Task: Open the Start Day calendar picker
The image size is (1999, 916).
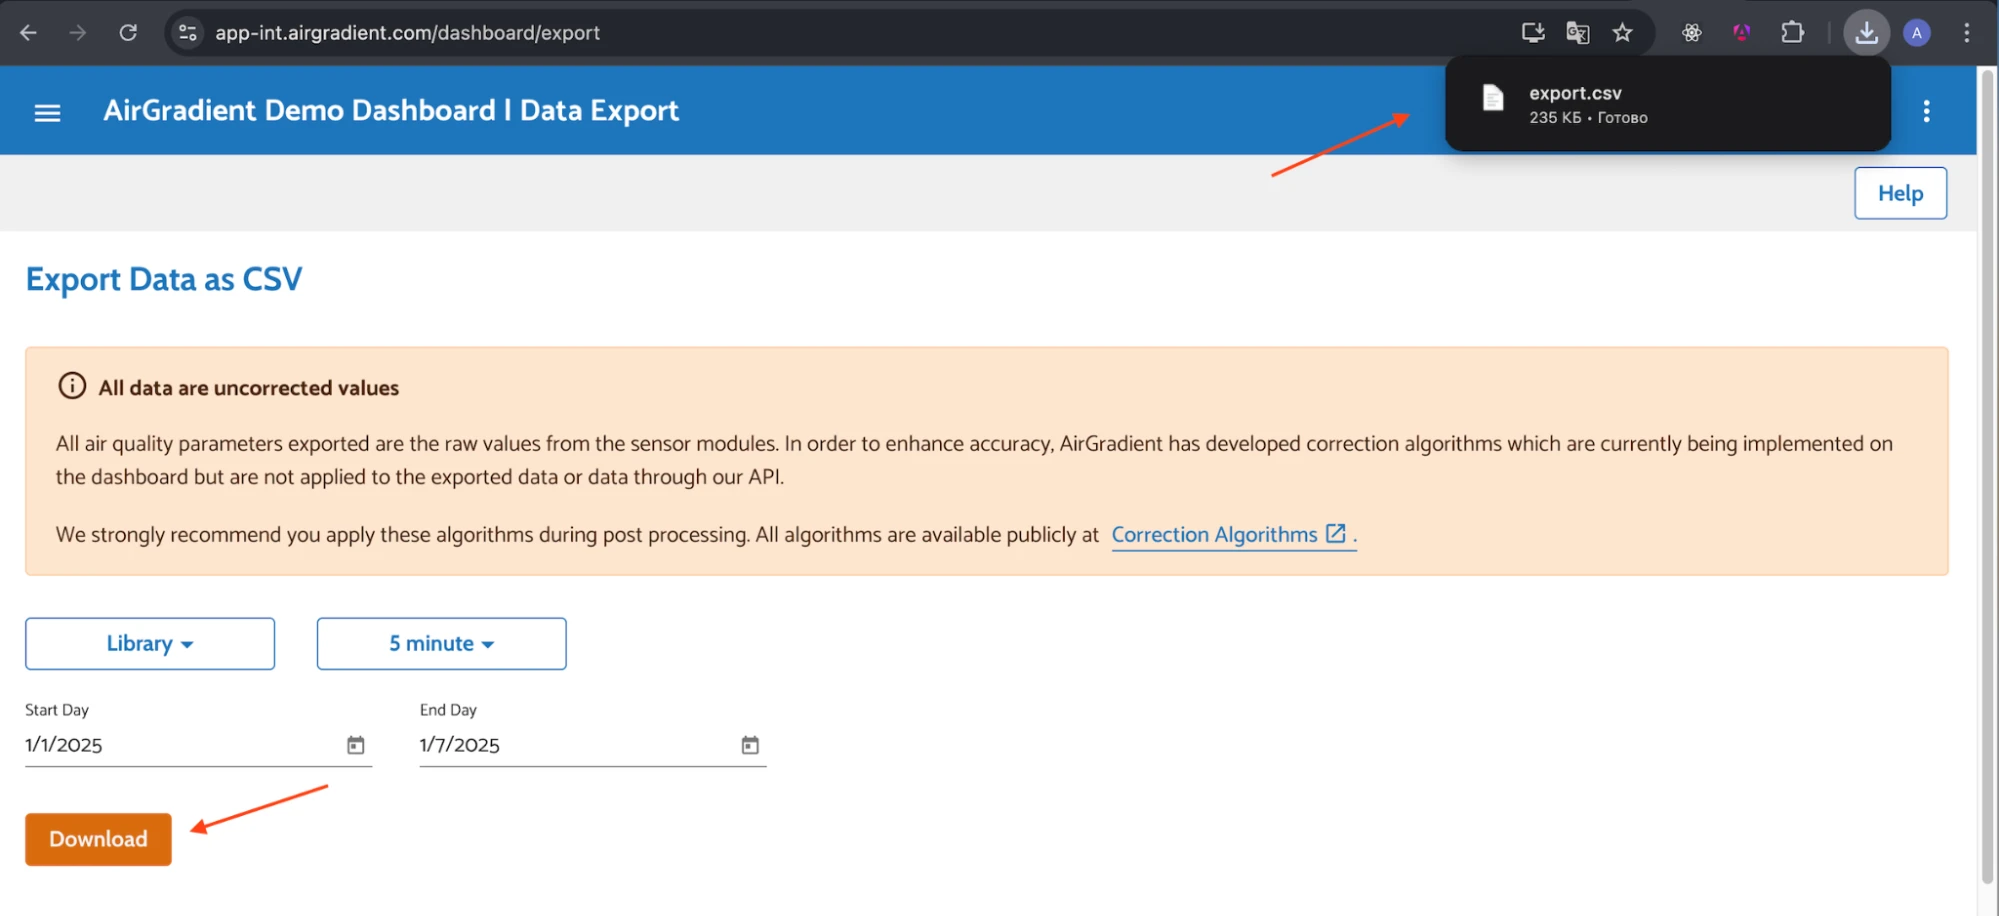Action: pos(356,745)
